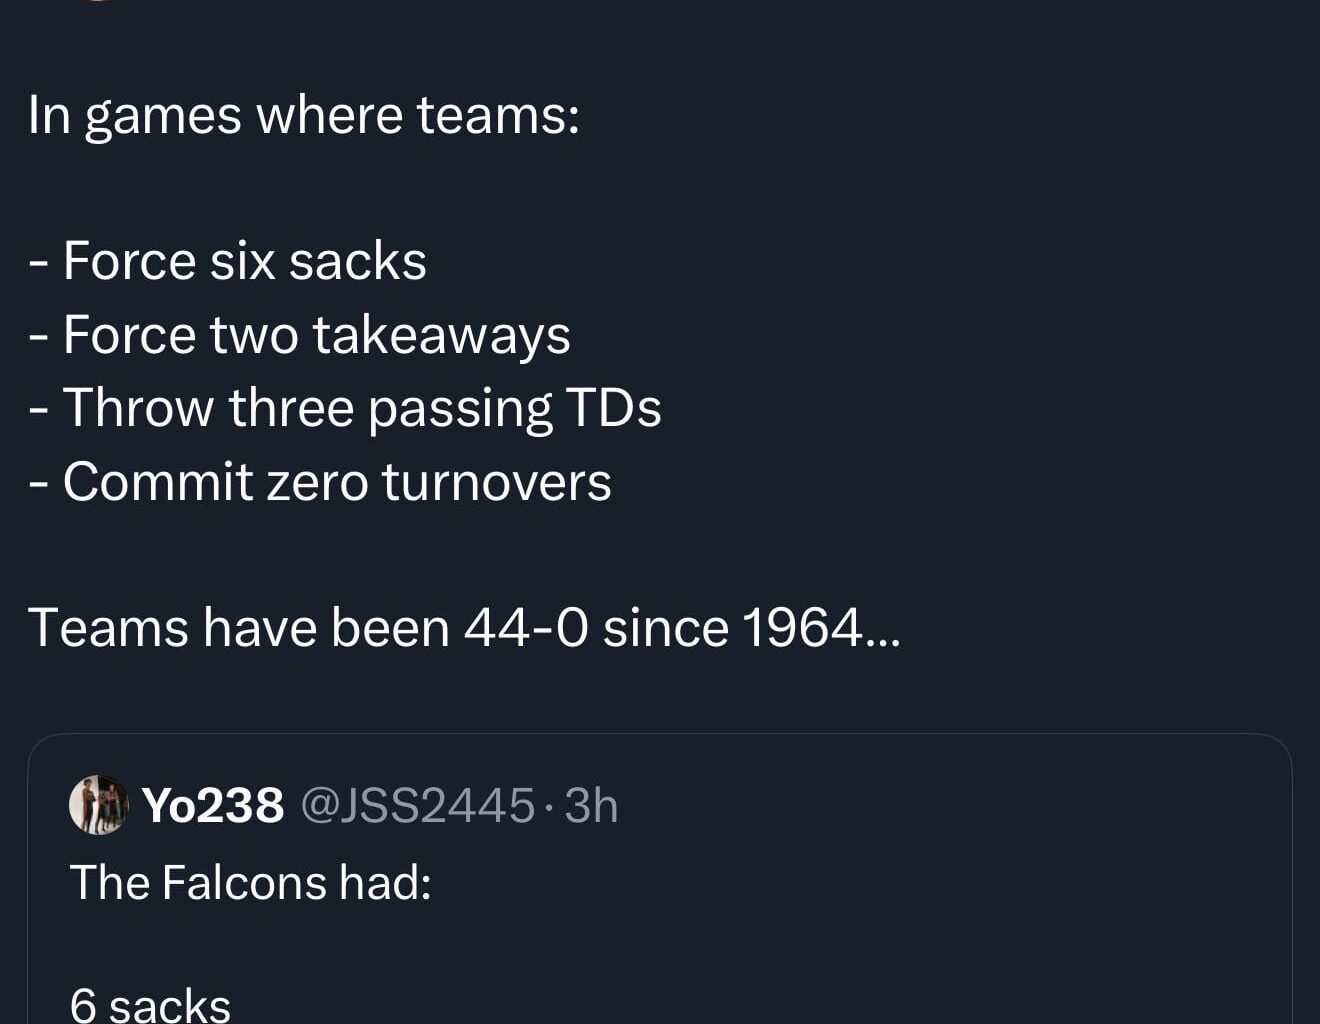Click the text 'The Falcons had:'

click(250, 882)
